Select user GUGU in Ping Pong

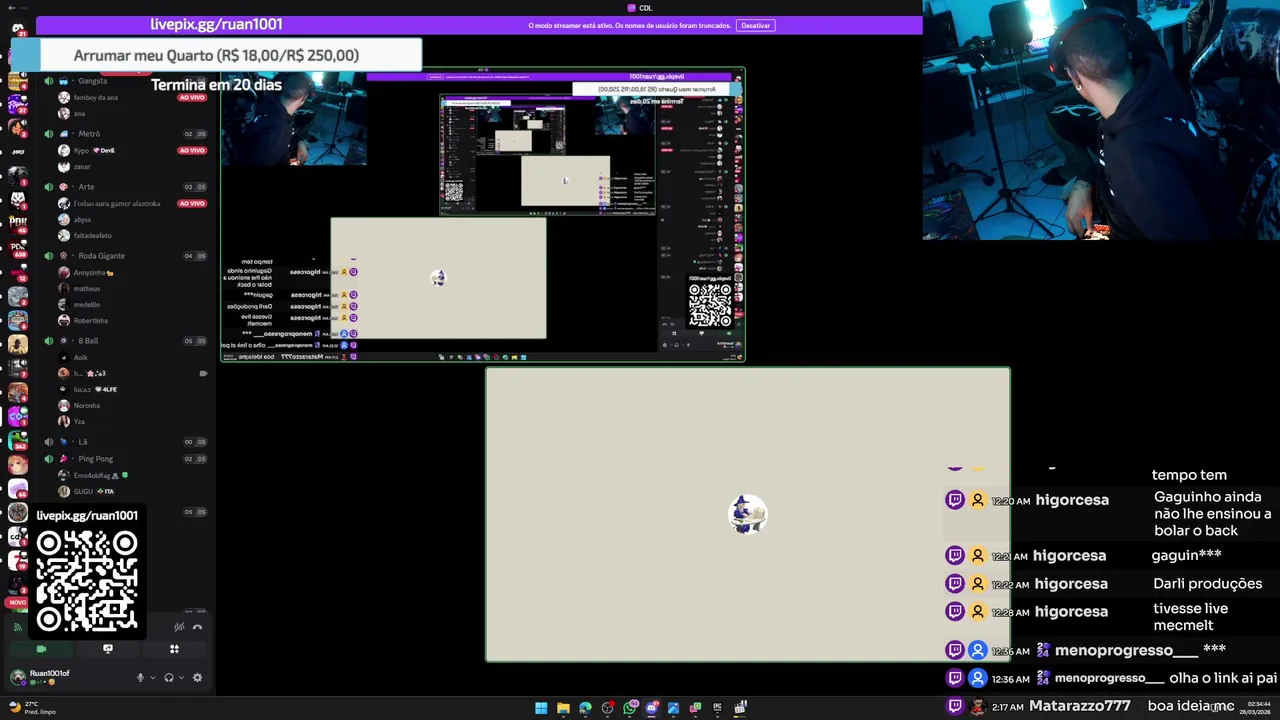(x=87, y=491)
